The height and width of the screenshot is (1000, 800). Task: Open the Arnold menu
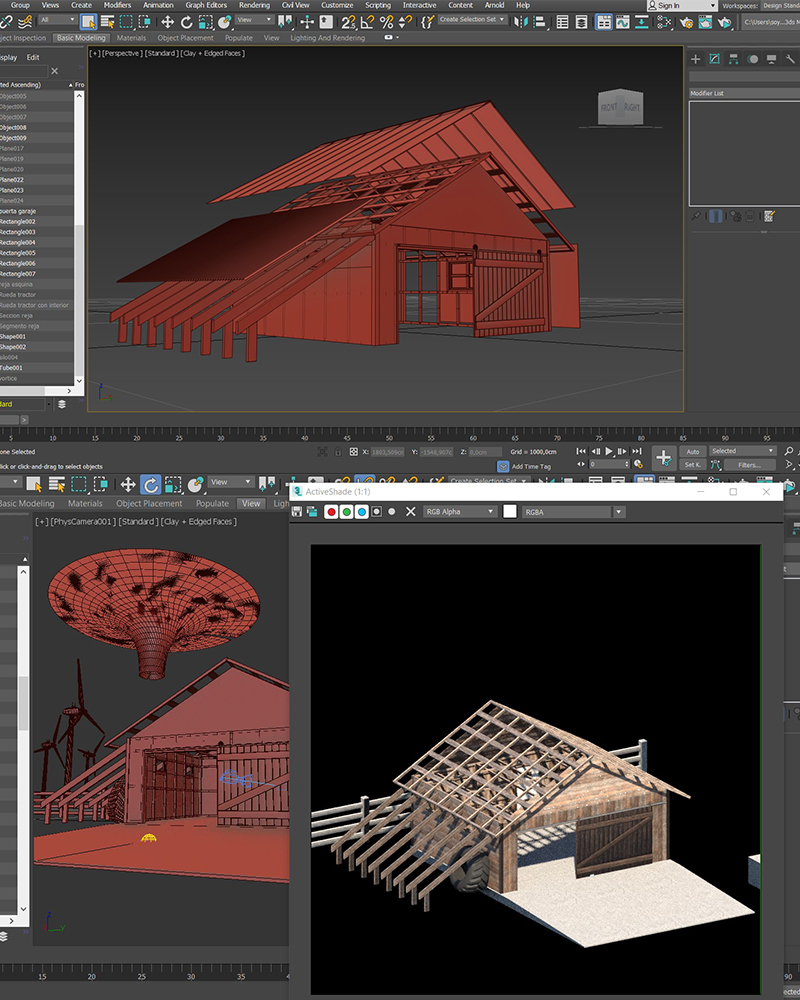click(x=494, y=5)
